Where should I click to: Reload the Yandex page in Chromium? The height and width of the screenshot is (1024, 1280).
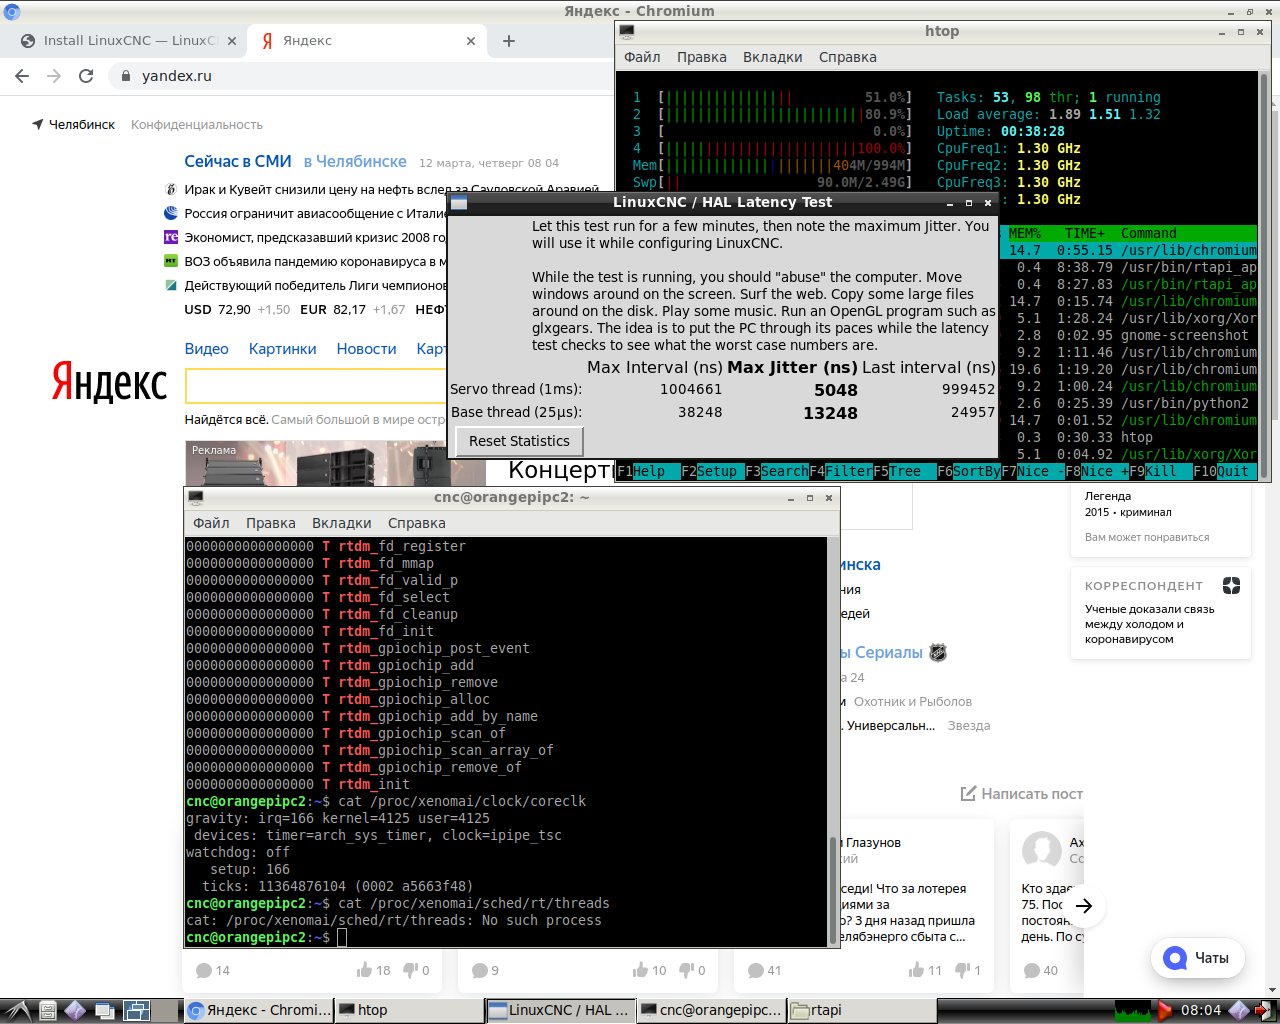86,76
